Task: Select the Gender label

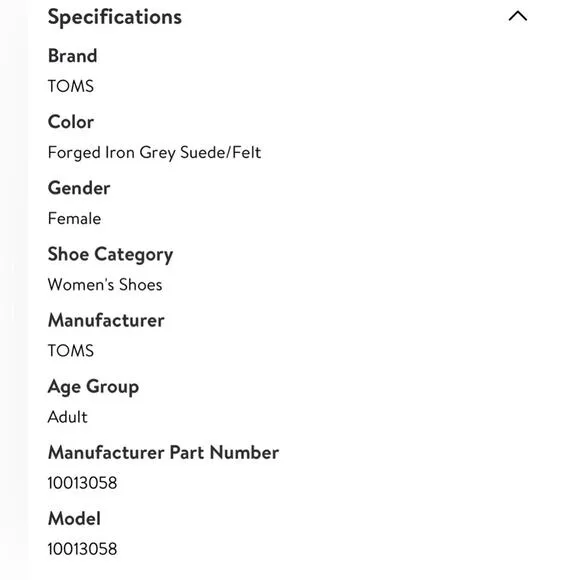Action: click(x=79, y=188)
